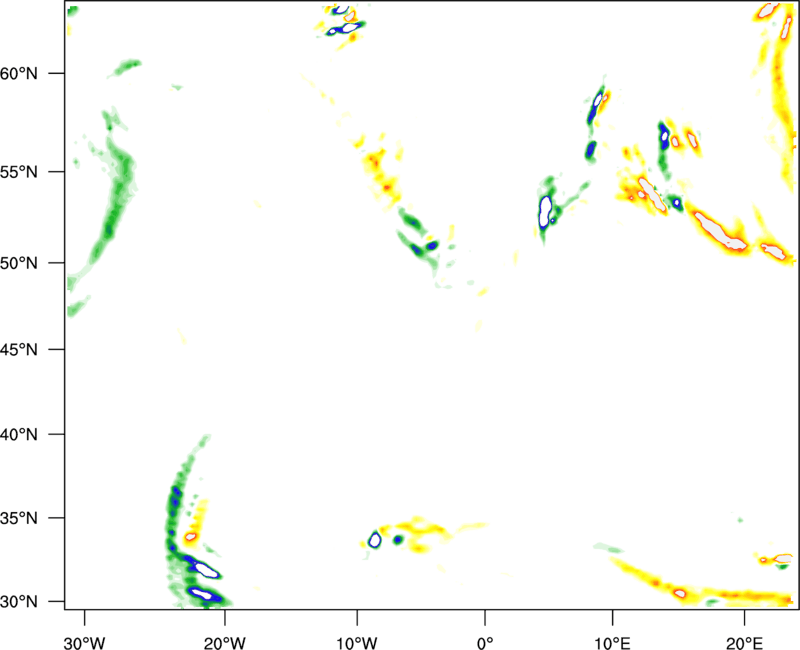The width and height of the screenshot is (800, 650).
Task: Click the 20°W longitude label
Action: point(225,643)
